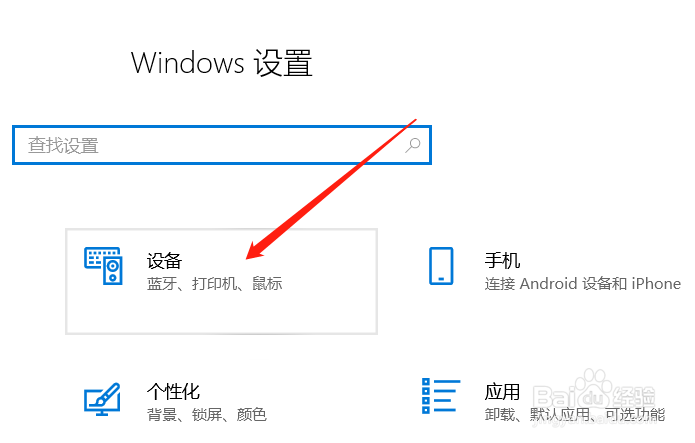Click the Windows 设置 page heading
The image size is (695, 443).
[222, 63]
